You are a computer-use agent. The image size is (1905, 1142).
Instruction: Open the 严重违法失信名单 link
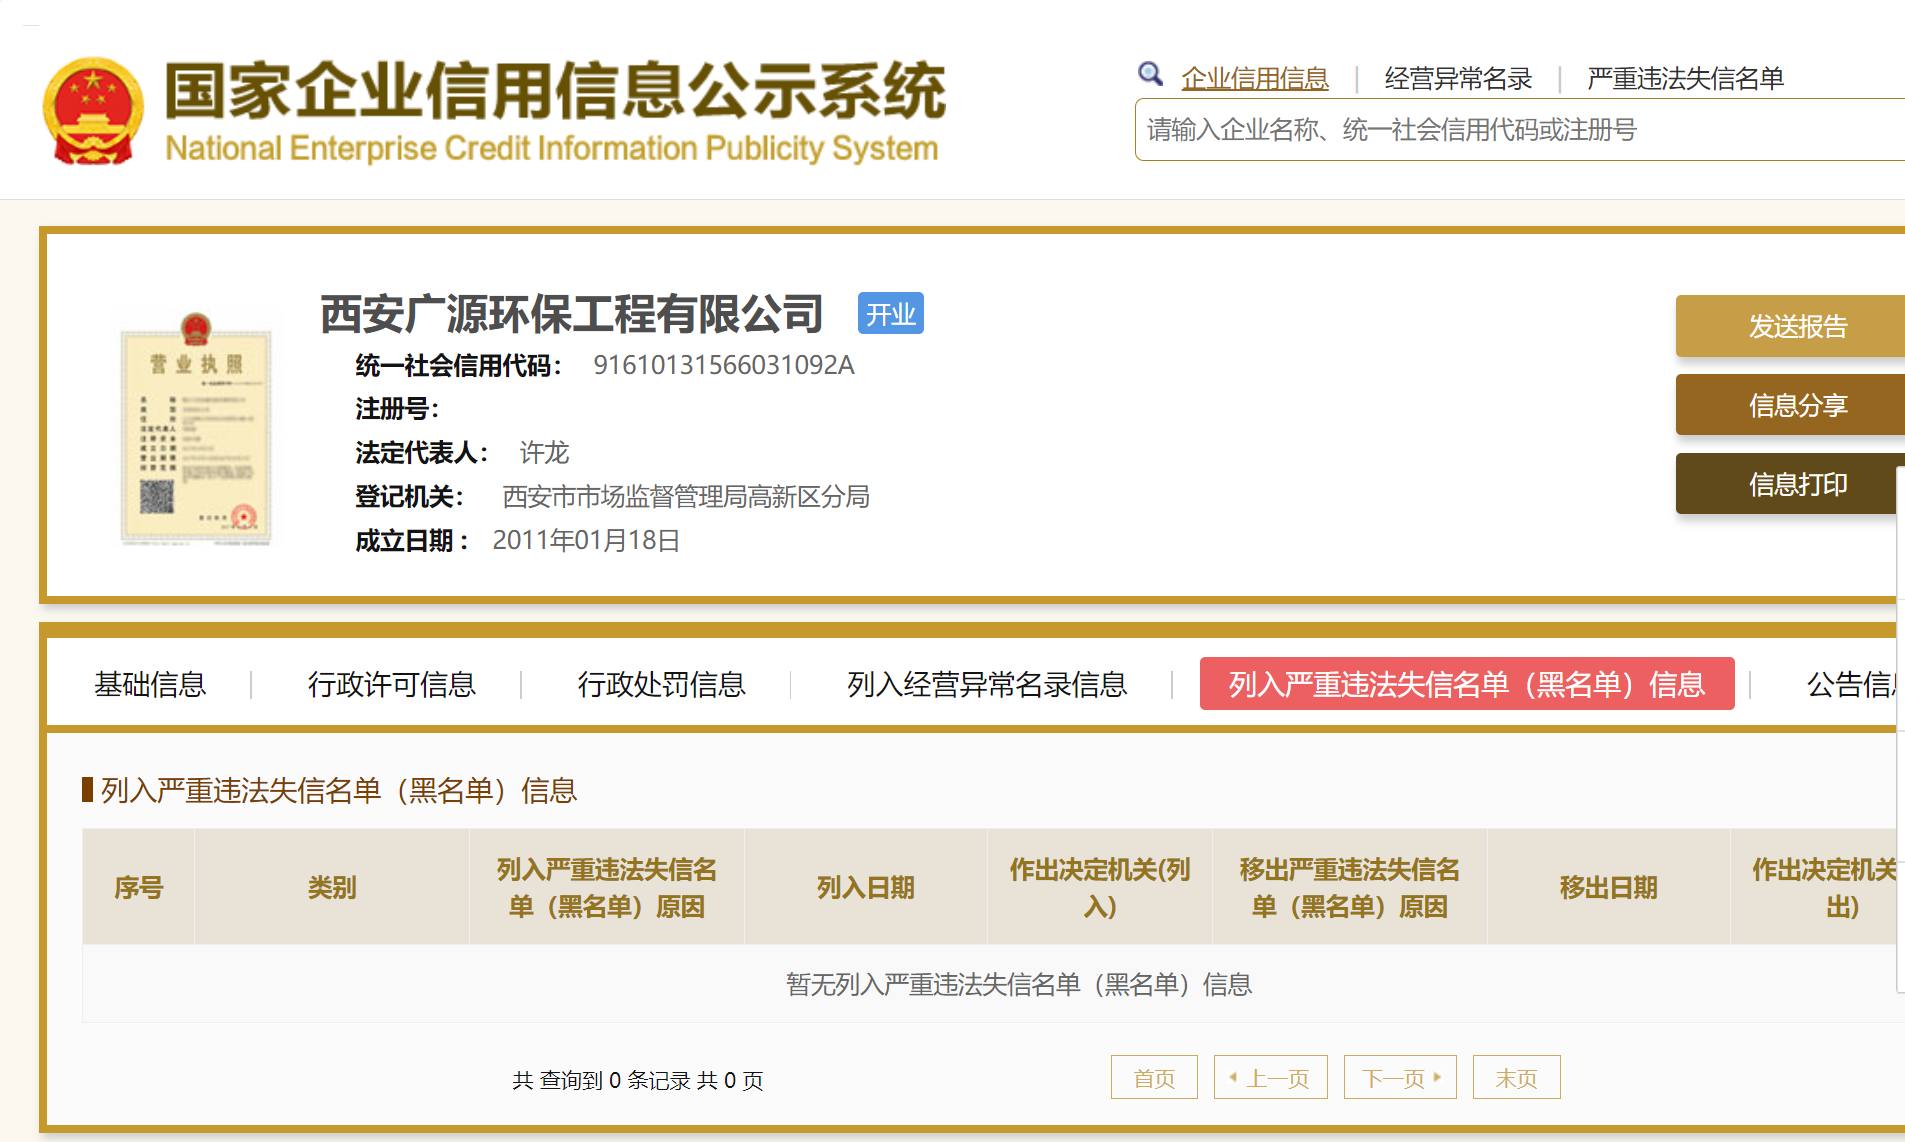tap(1685, 78)
